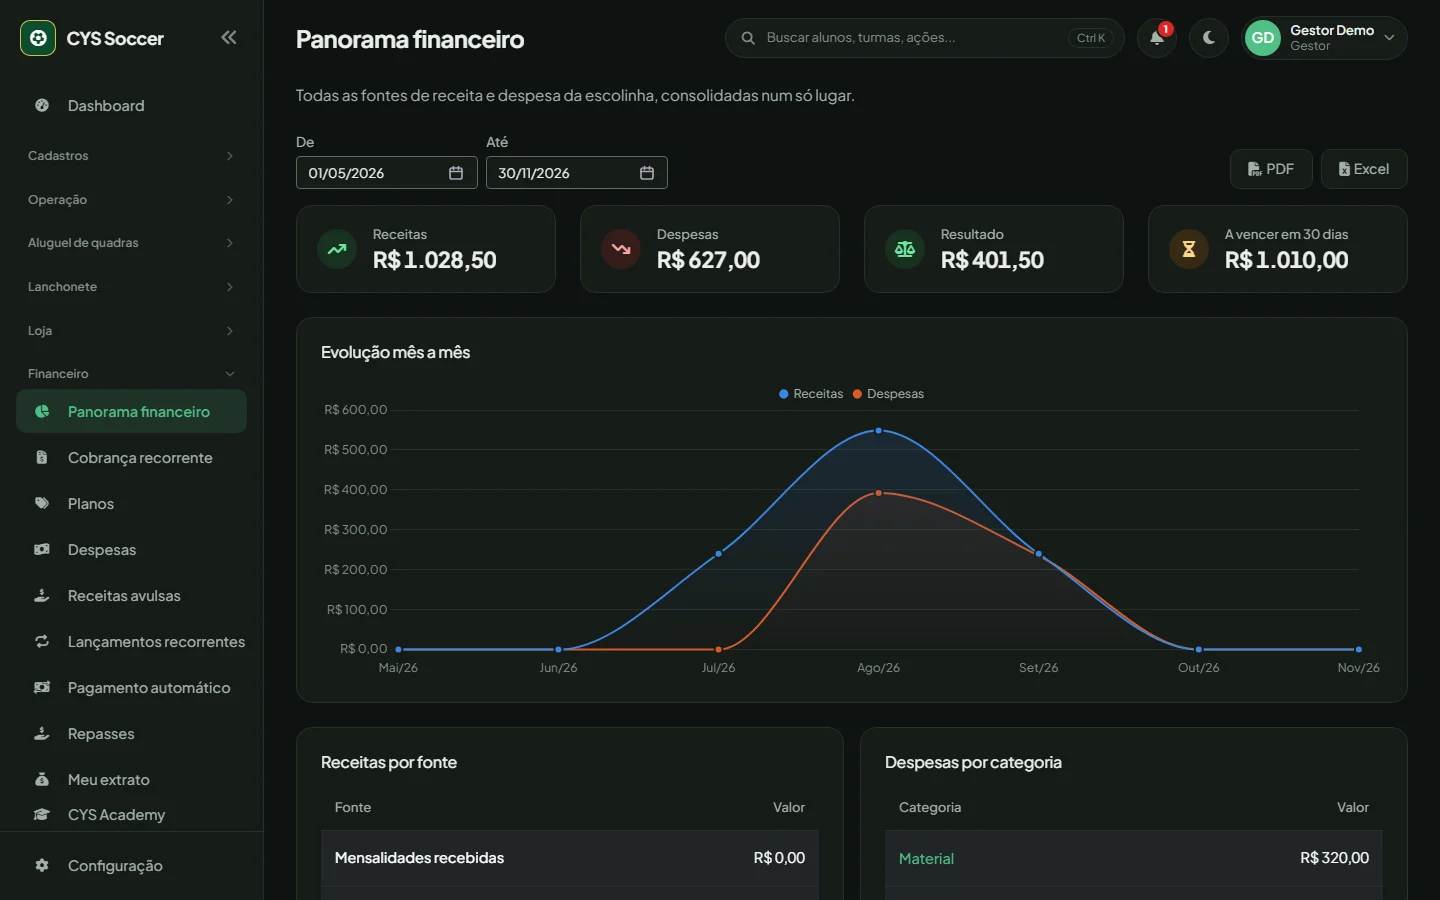Screen dimensions: 1440x900
Task: Collapse the Financeiro section
Action: click(x=131, y=374)
